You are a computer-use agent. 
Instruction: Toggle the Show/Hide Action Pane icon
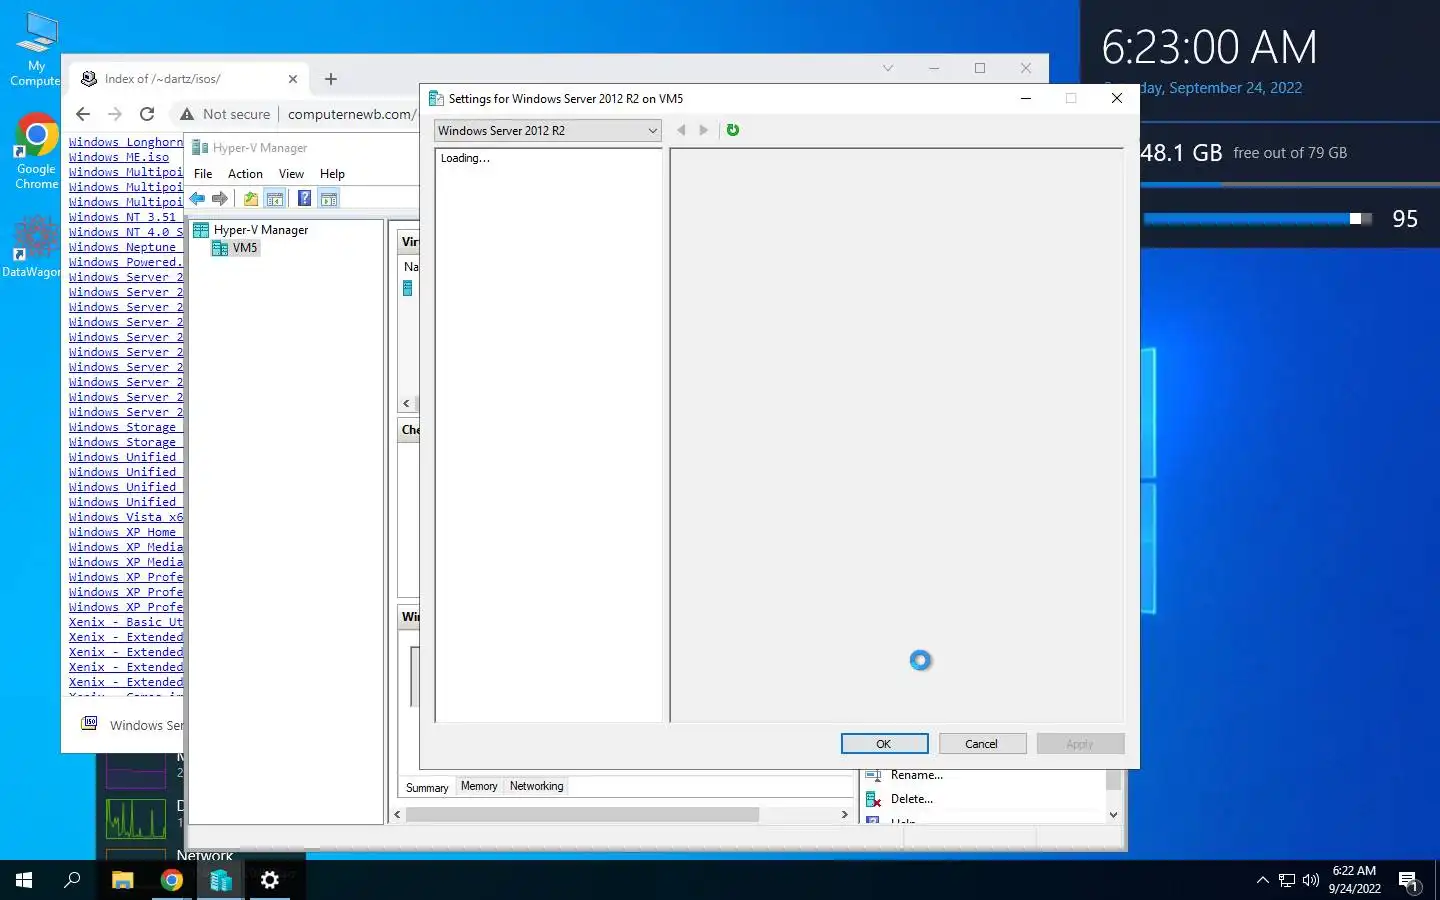click(x=329, y=199)
